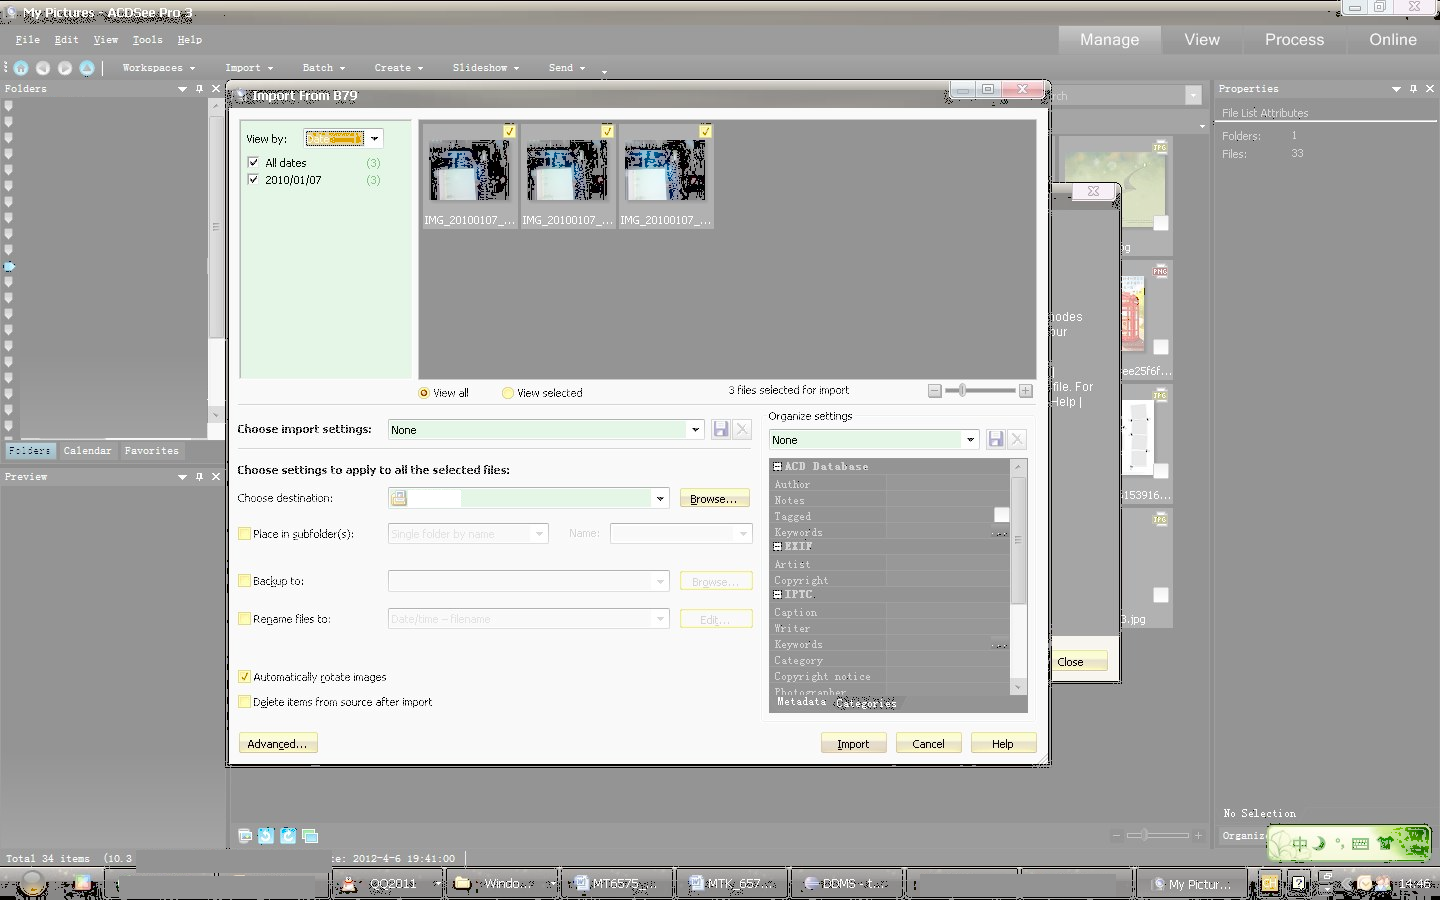Click the rotate-left icon in the bottom toolbar
The width and height of the screenshot is (1440, 900).
[x=266, y=836]
